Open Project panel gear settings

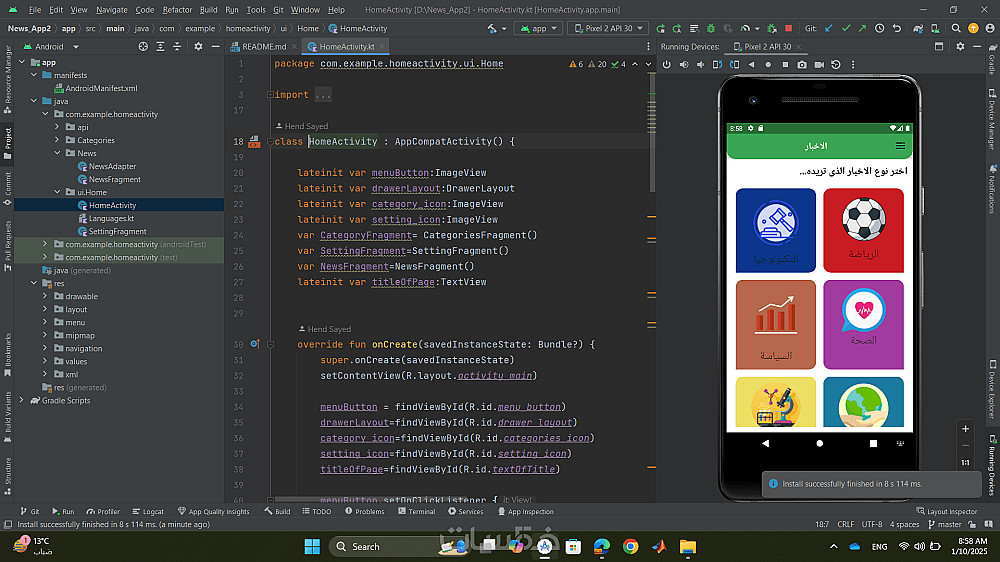(x=198, y=46)
